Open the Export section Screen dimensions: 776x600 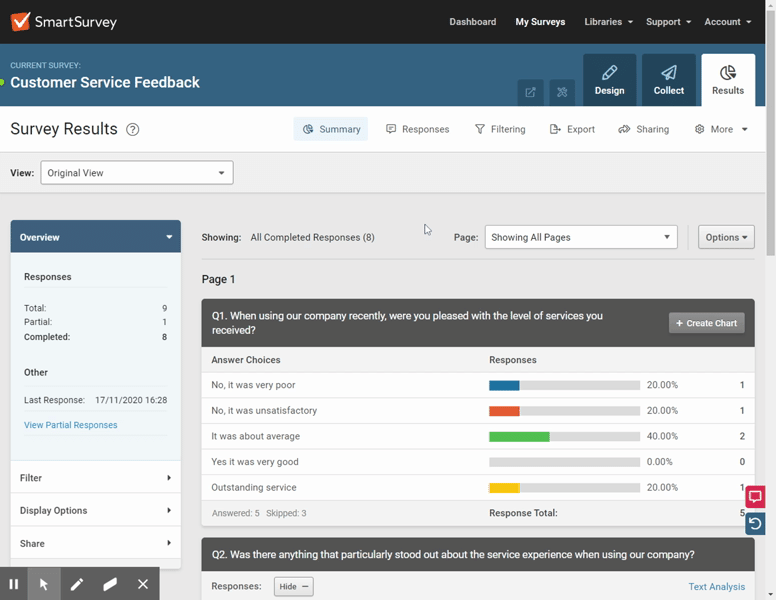click(x=572, y=129)
